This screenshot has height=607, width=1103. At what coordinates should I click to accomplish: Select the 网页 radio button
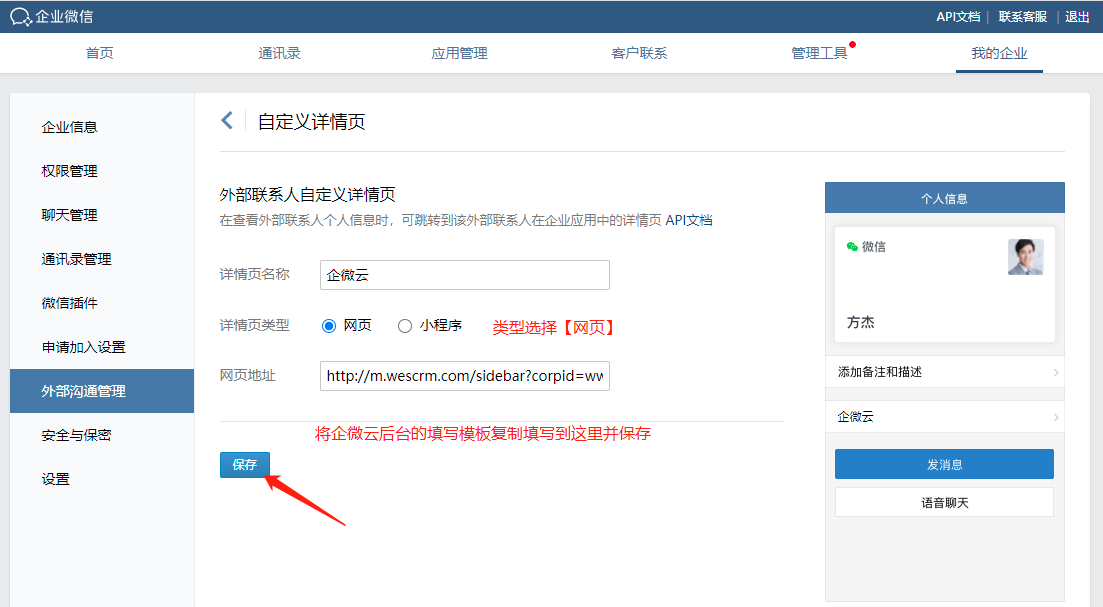[329, 326]
